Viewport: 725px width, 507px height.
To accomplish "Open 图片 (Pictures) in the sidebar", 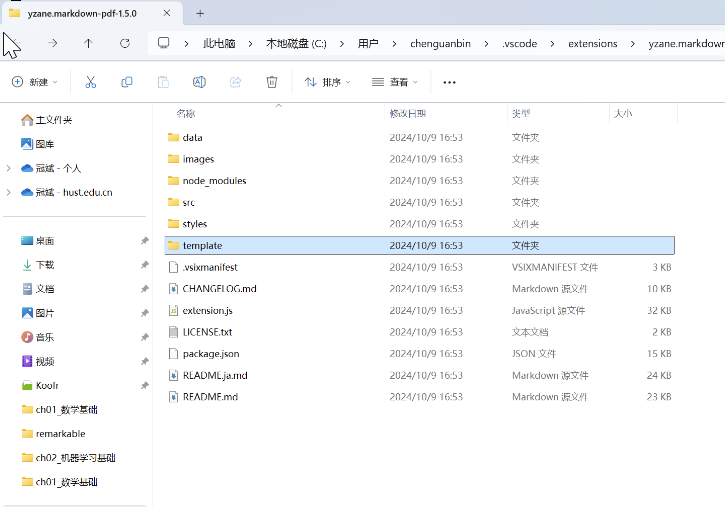I will 38,313.
